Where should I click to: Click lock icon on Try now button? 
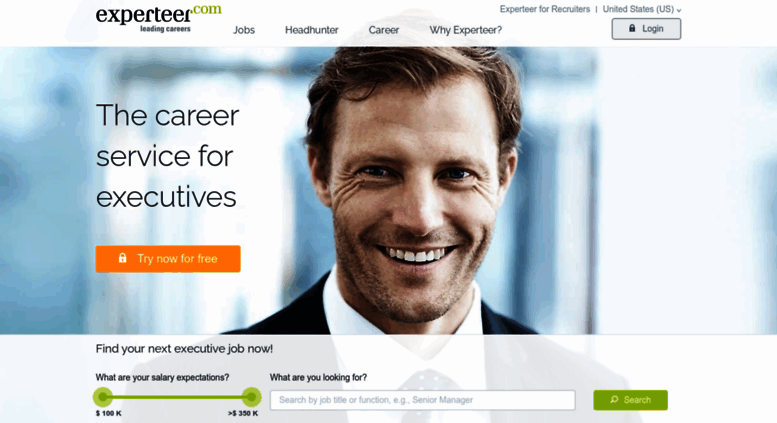pos(122,258)
